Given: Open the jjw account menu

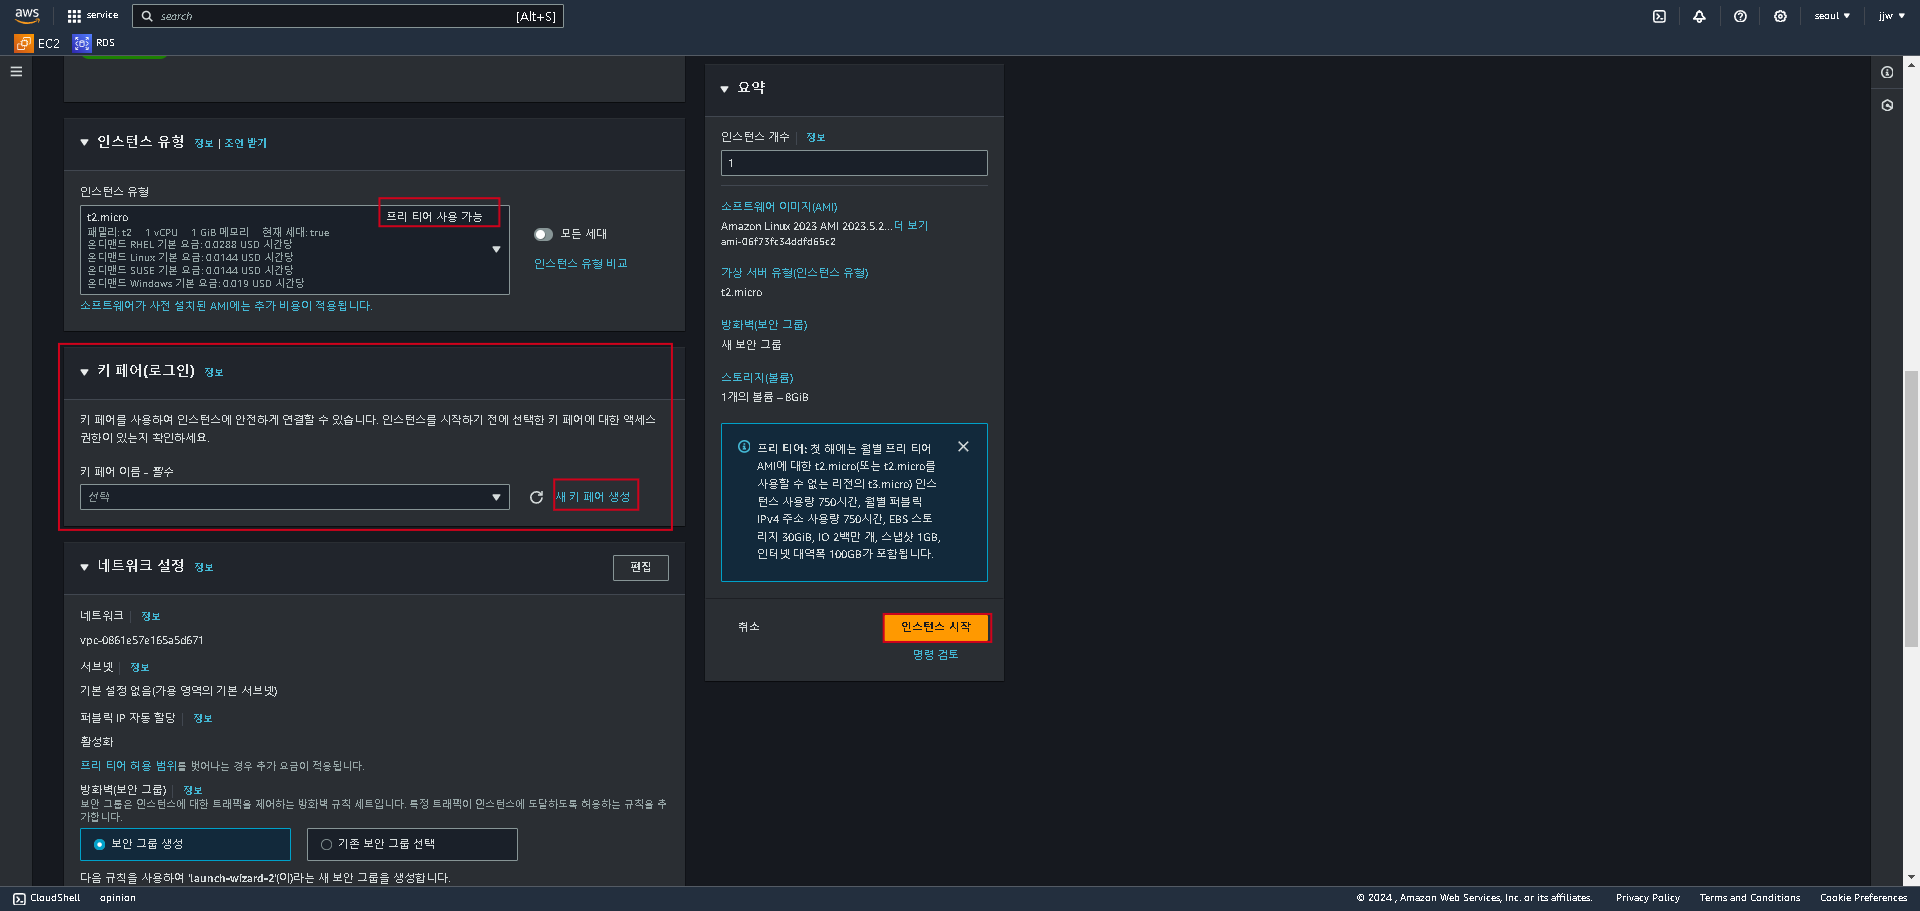Looking at the screenshot, I should click(x=1891, y=16).
